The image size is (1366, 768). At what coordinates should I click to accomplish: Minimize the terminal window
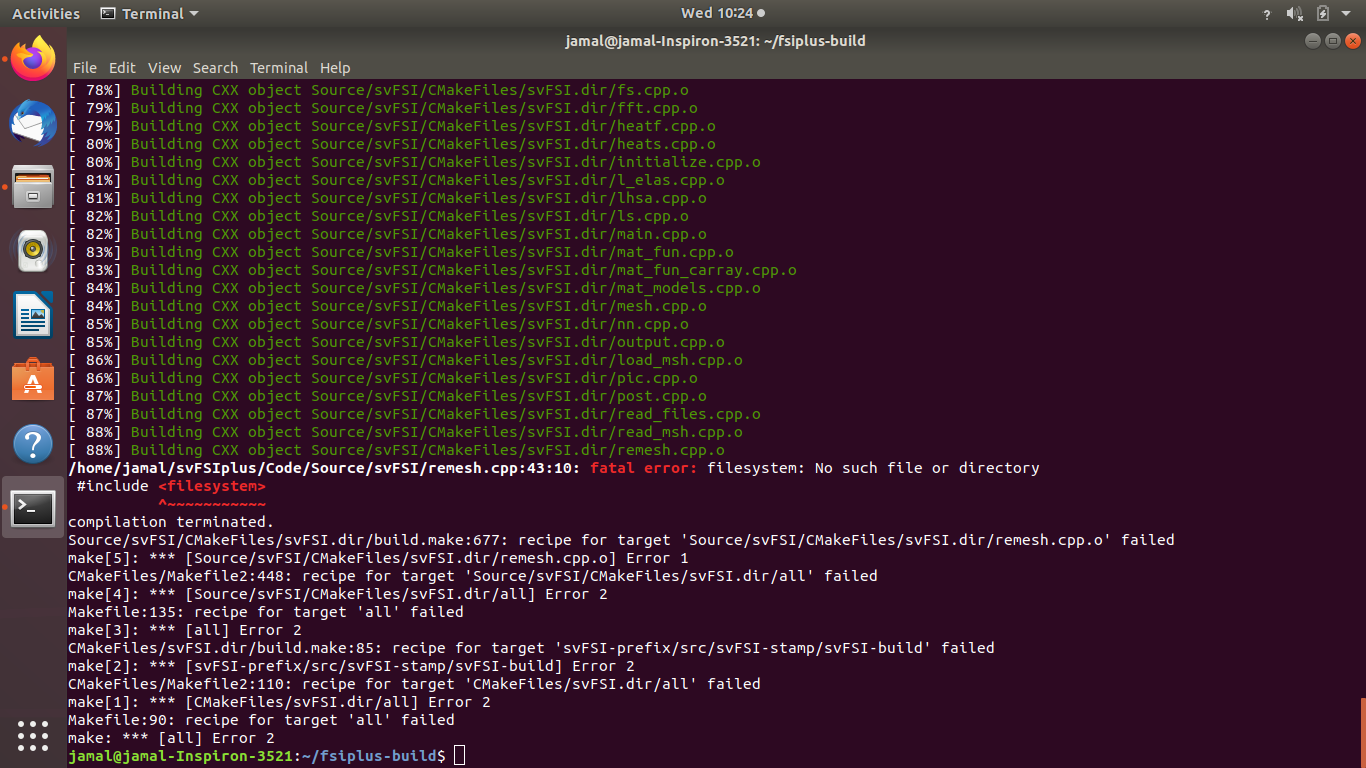(1313, 41)
